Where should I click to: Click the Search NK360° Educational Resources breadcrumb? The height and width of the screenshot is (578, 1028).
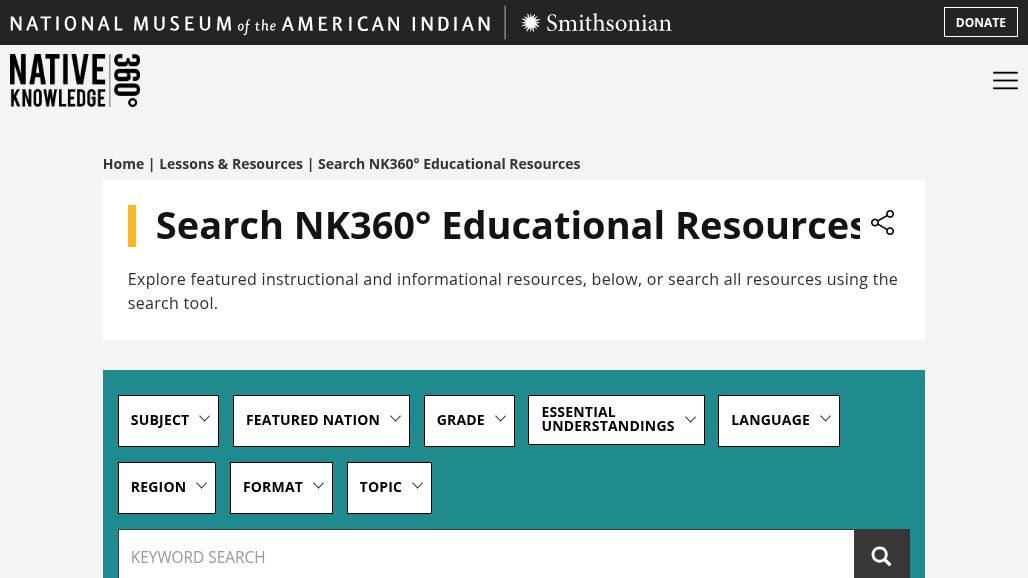448,164
